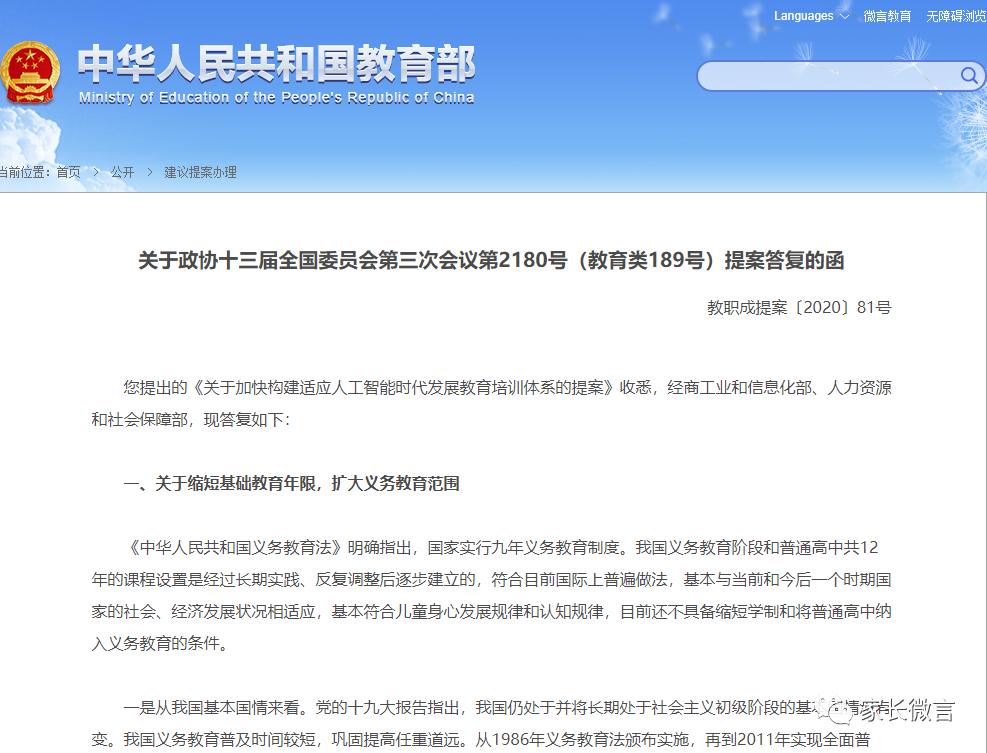The image size is (987, 753).
Task: Click the line ending 入义务教育的条件。
Action: [160, 643]
